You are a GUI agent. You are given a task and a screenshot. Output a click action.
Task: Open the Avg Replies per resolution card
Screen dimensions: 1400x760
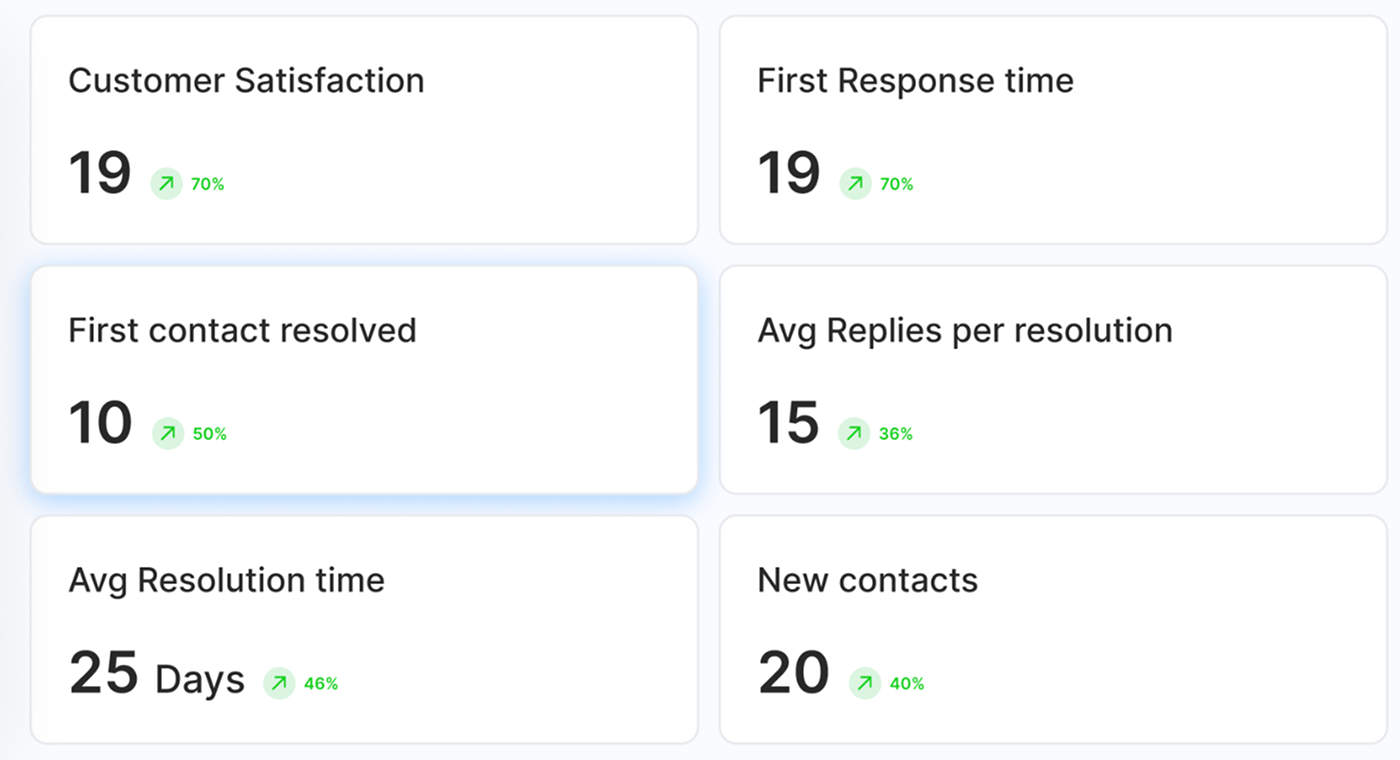pos(1055,380)
